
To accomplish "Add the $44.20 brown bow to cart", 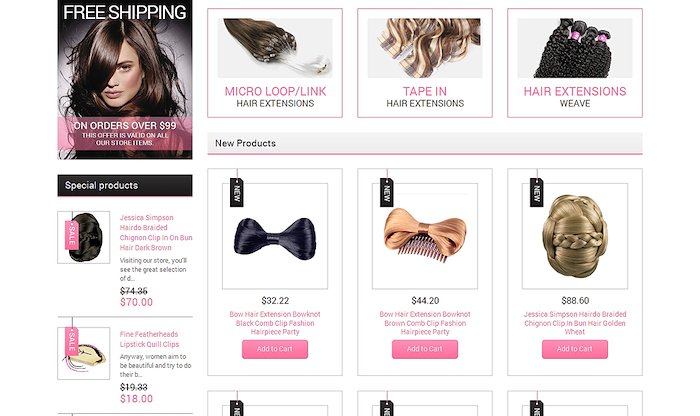I will 425,349.
